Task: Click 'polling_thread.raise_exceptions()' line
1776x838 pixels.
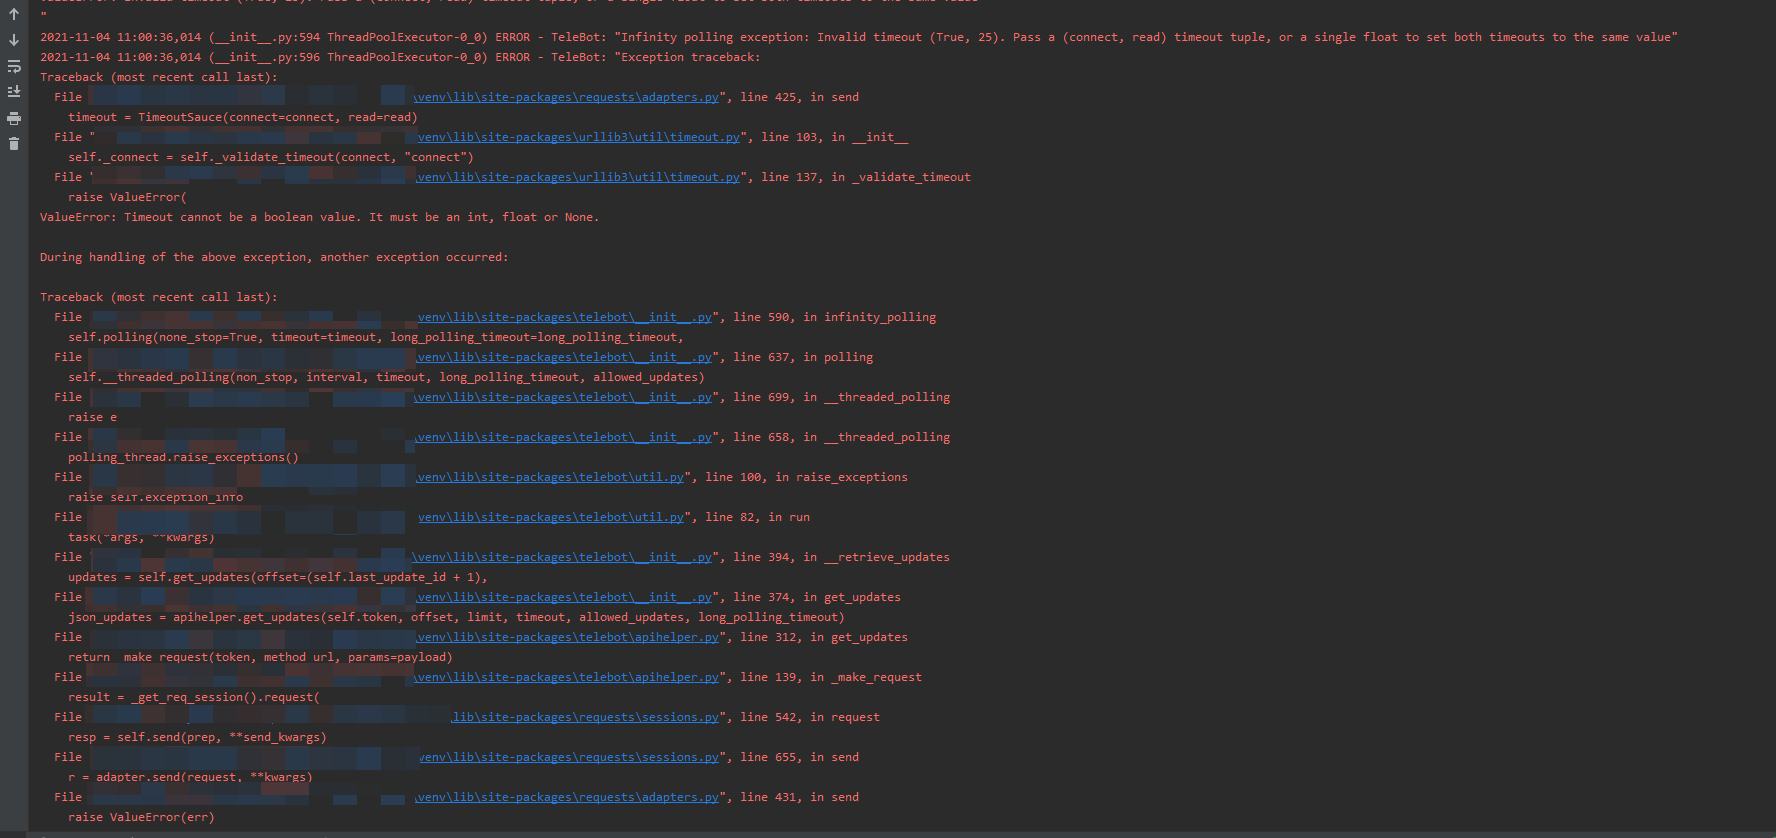Action: click(183, 457)
